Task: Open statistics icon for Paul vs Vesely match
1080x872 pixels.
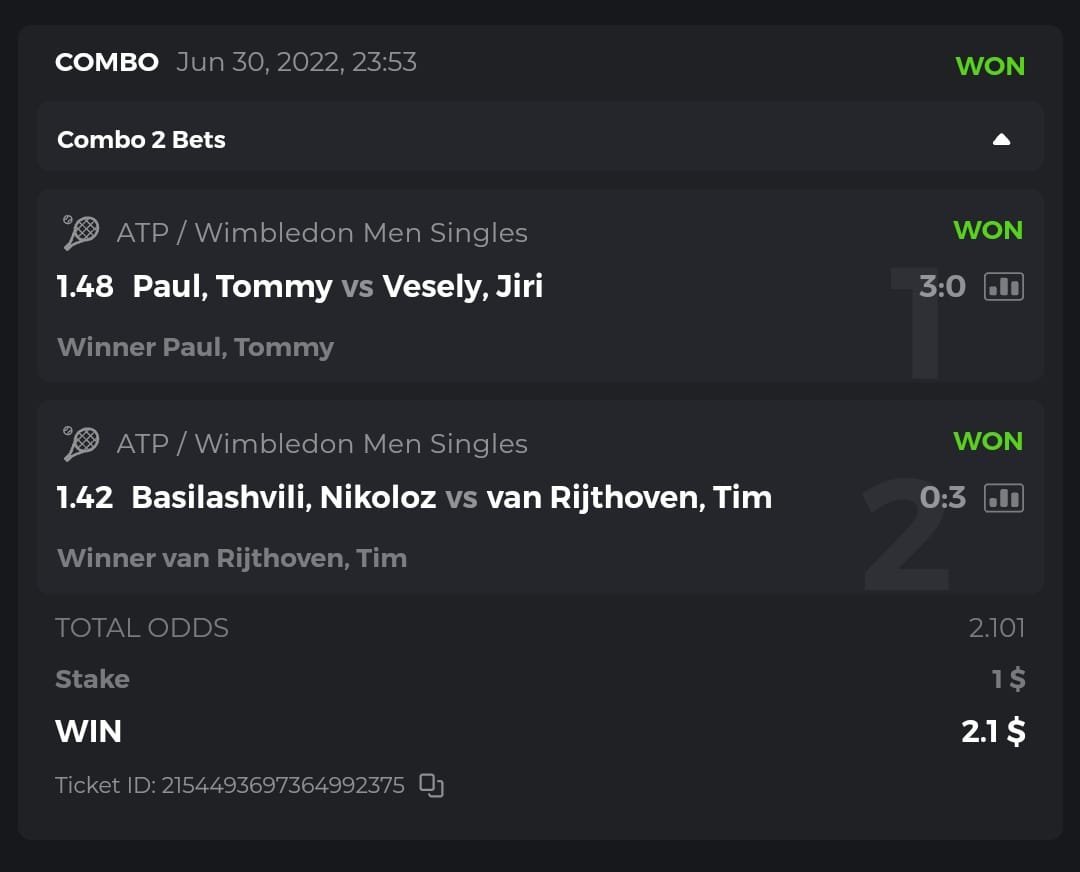Action: click(1003, 287)
